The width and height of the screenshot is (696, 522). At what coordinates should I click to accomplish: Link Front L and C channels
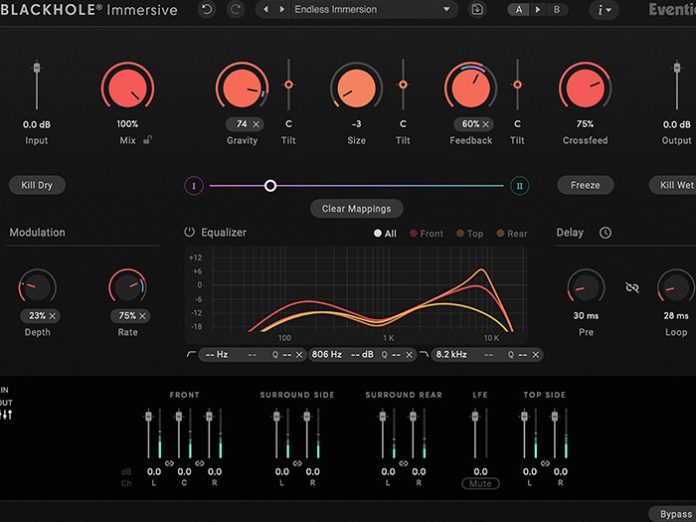(x=169, y=463)
